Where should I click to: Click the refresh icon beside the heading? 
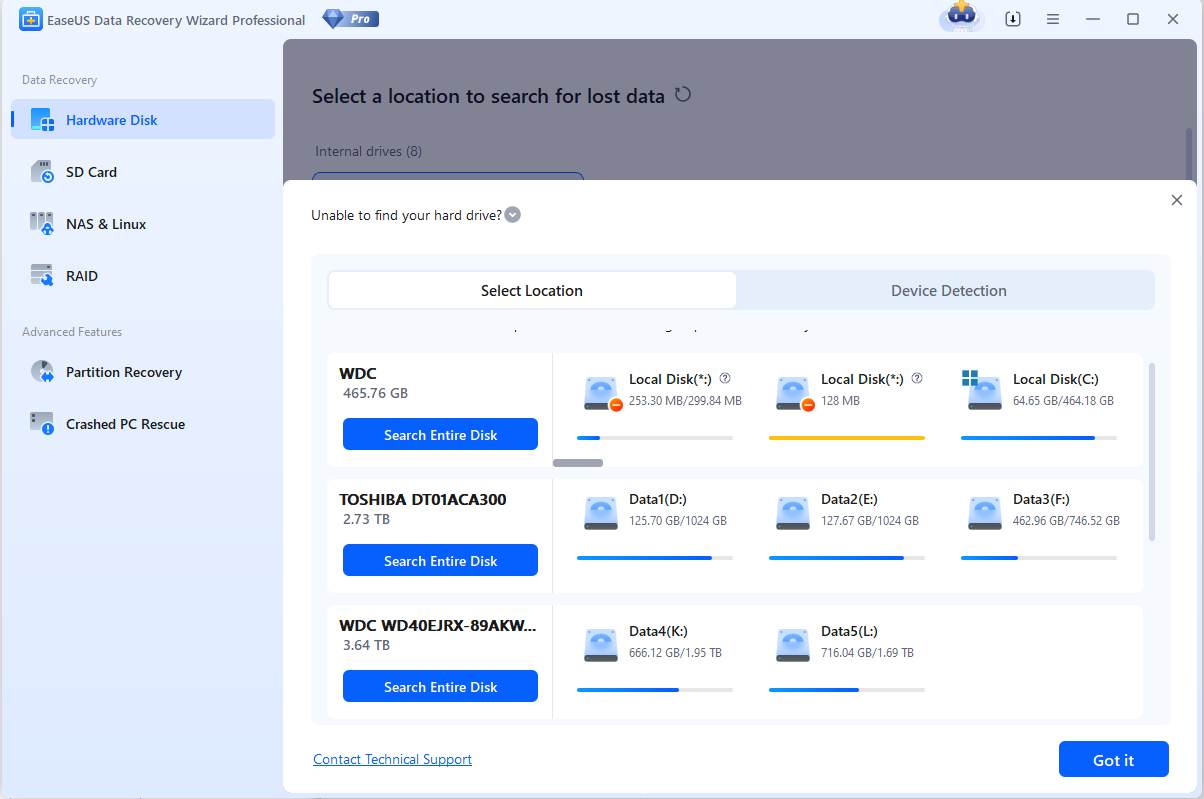(683, 95)
